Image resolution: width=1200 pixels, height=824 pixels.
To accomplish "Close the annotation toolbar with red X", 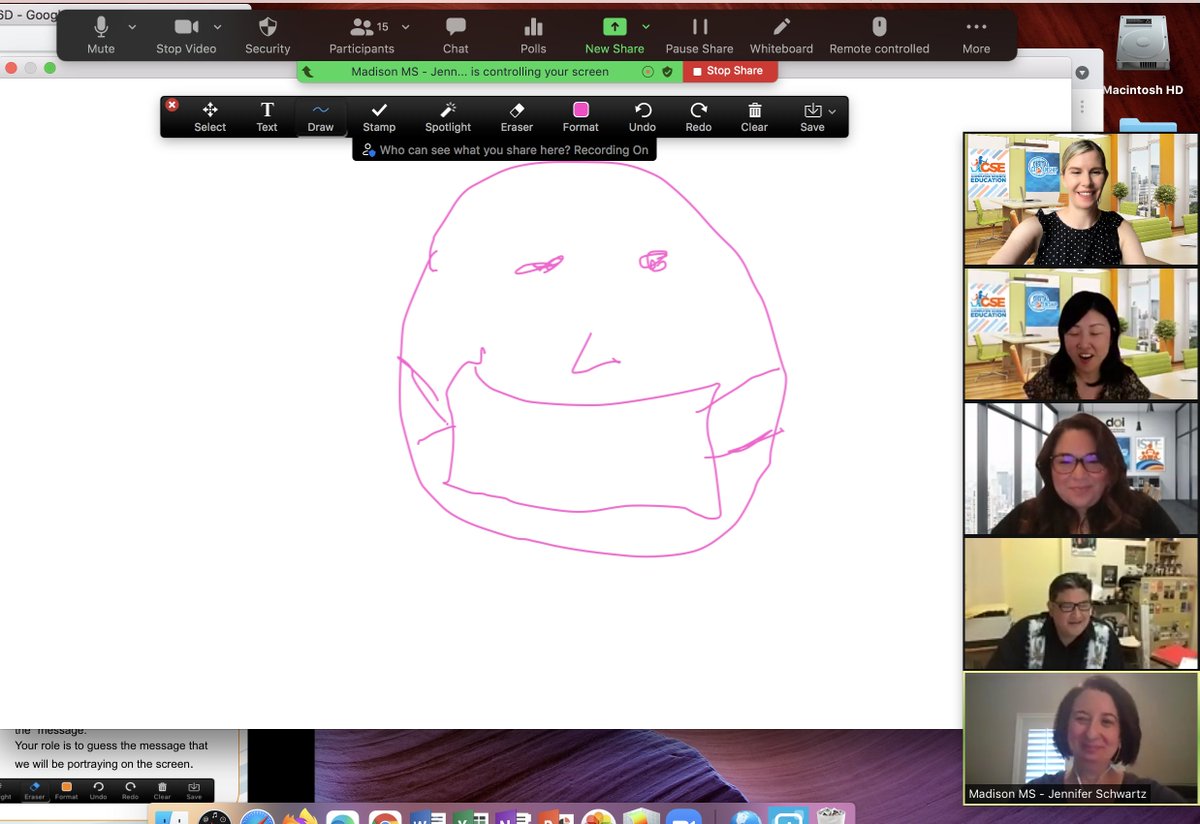I will [172, 105].
